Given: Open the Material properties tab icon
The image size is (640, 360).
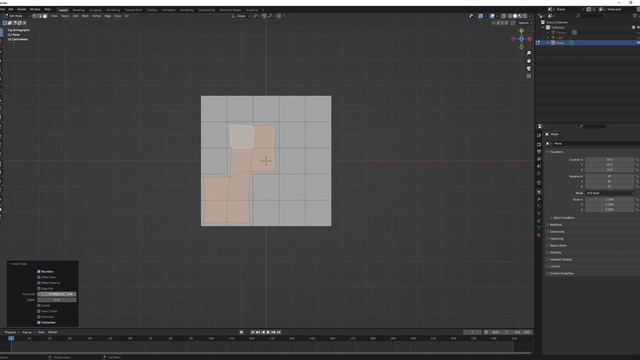Looking at the screenshot, I should pos(539,235).
